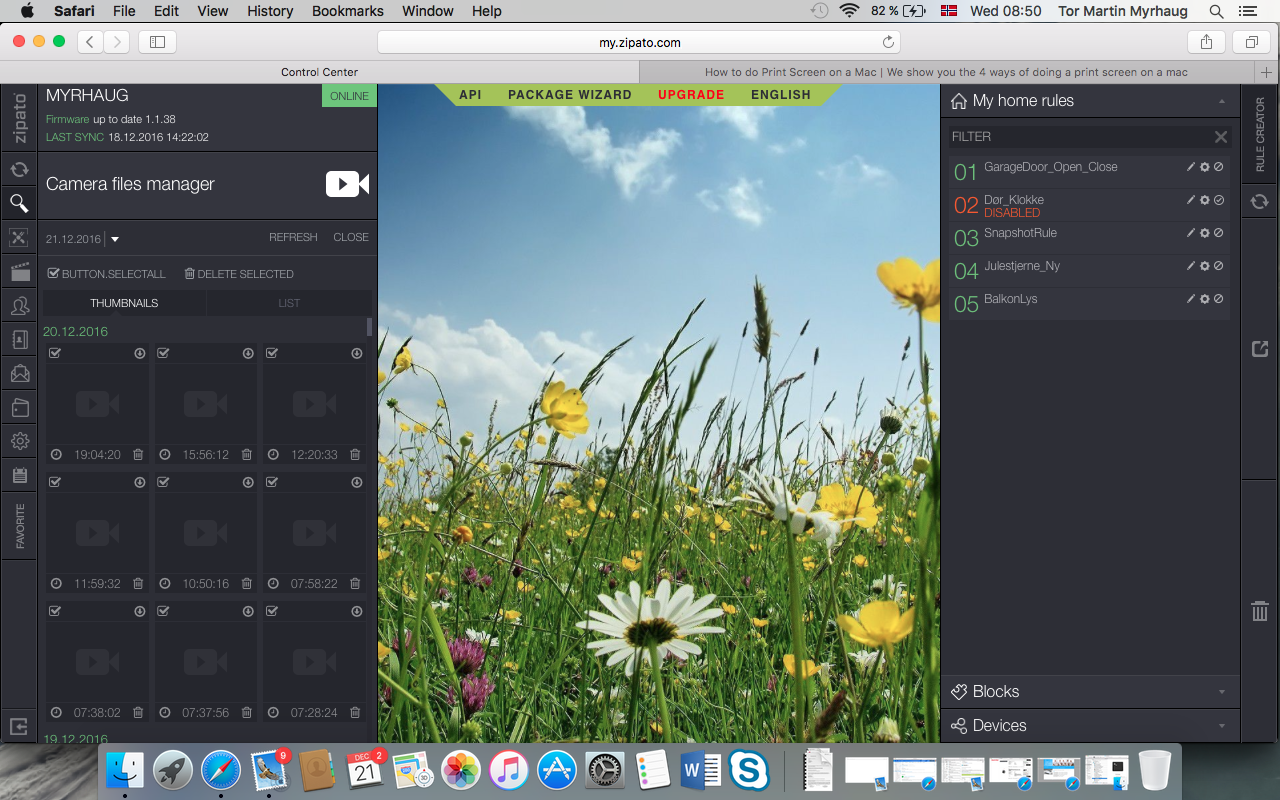
Task: Click the search magnifier icon in left sidebar
Action: point(19,204)
